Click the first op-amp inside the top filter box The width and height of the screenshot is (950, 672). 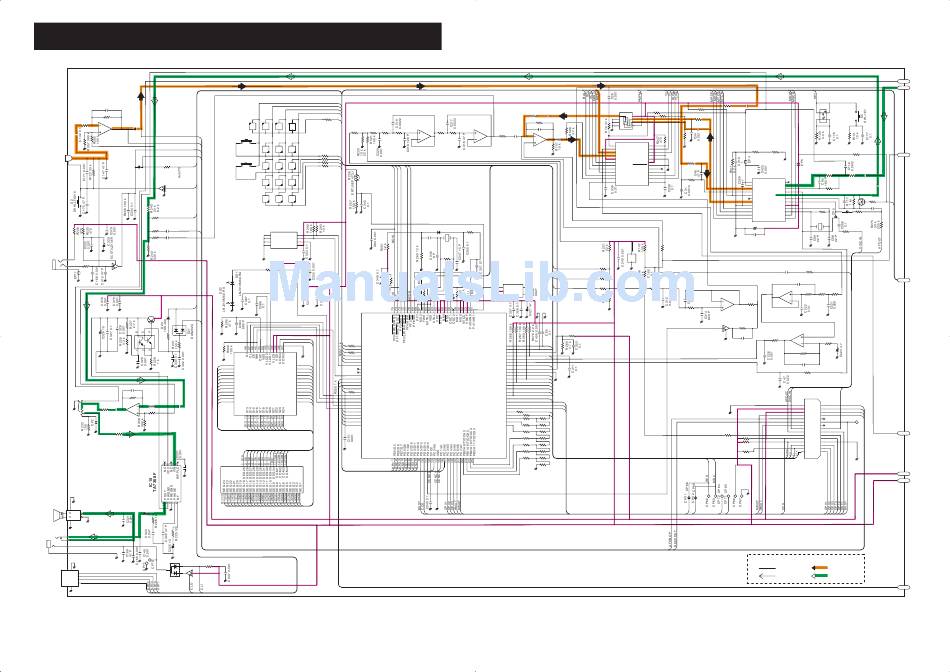(x=423, y=136)
